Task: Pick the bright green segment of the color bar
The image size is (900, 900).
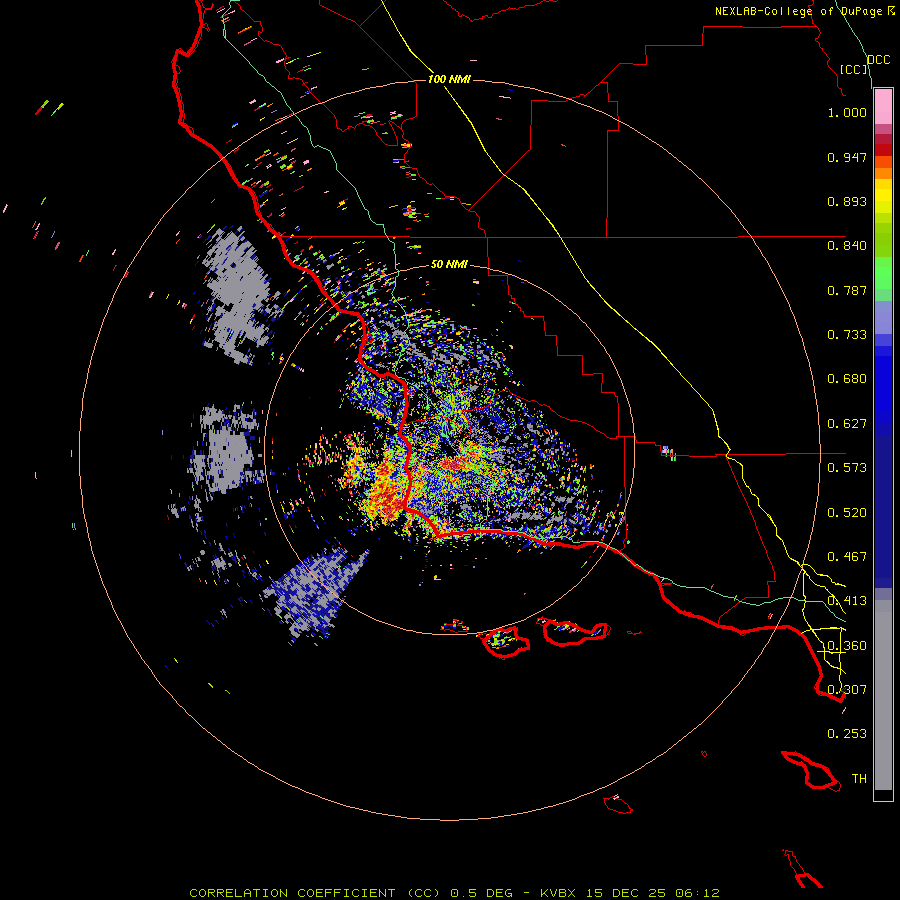Action: pyautogui.click(x=883, y=273)
